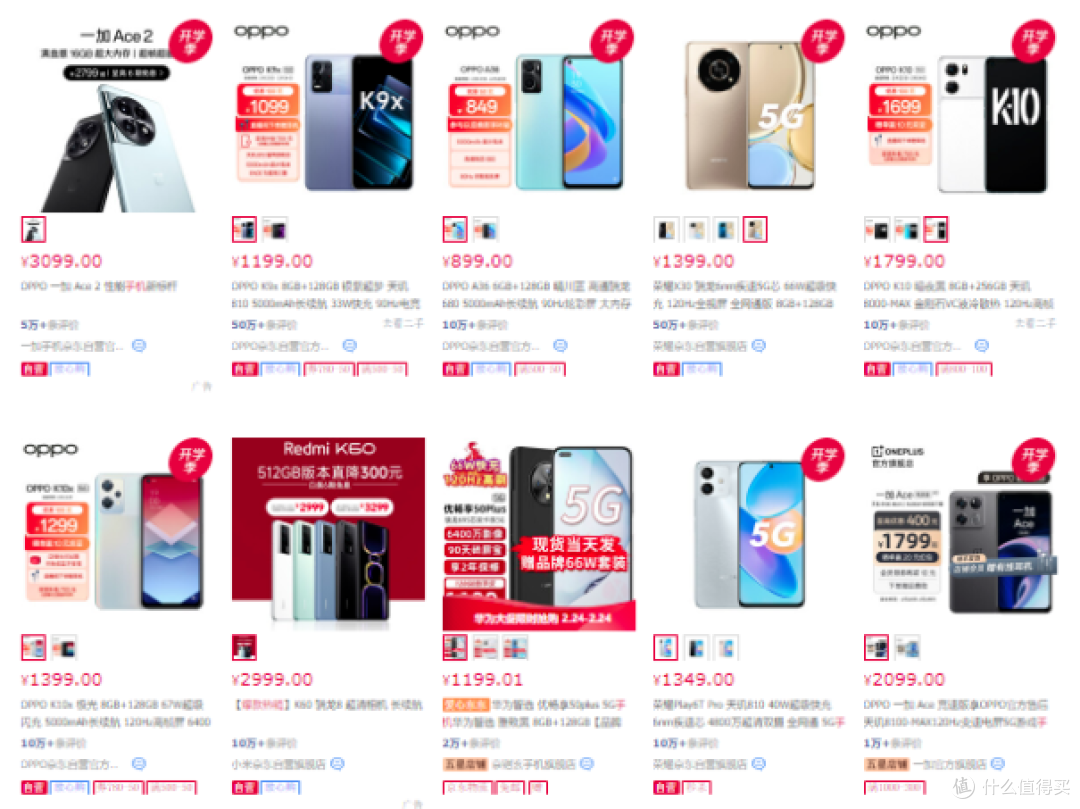Select the second color variant of Honor Play6T Pro
The height and width of the screenshot is (809, 1080).
tap(696, 649)
